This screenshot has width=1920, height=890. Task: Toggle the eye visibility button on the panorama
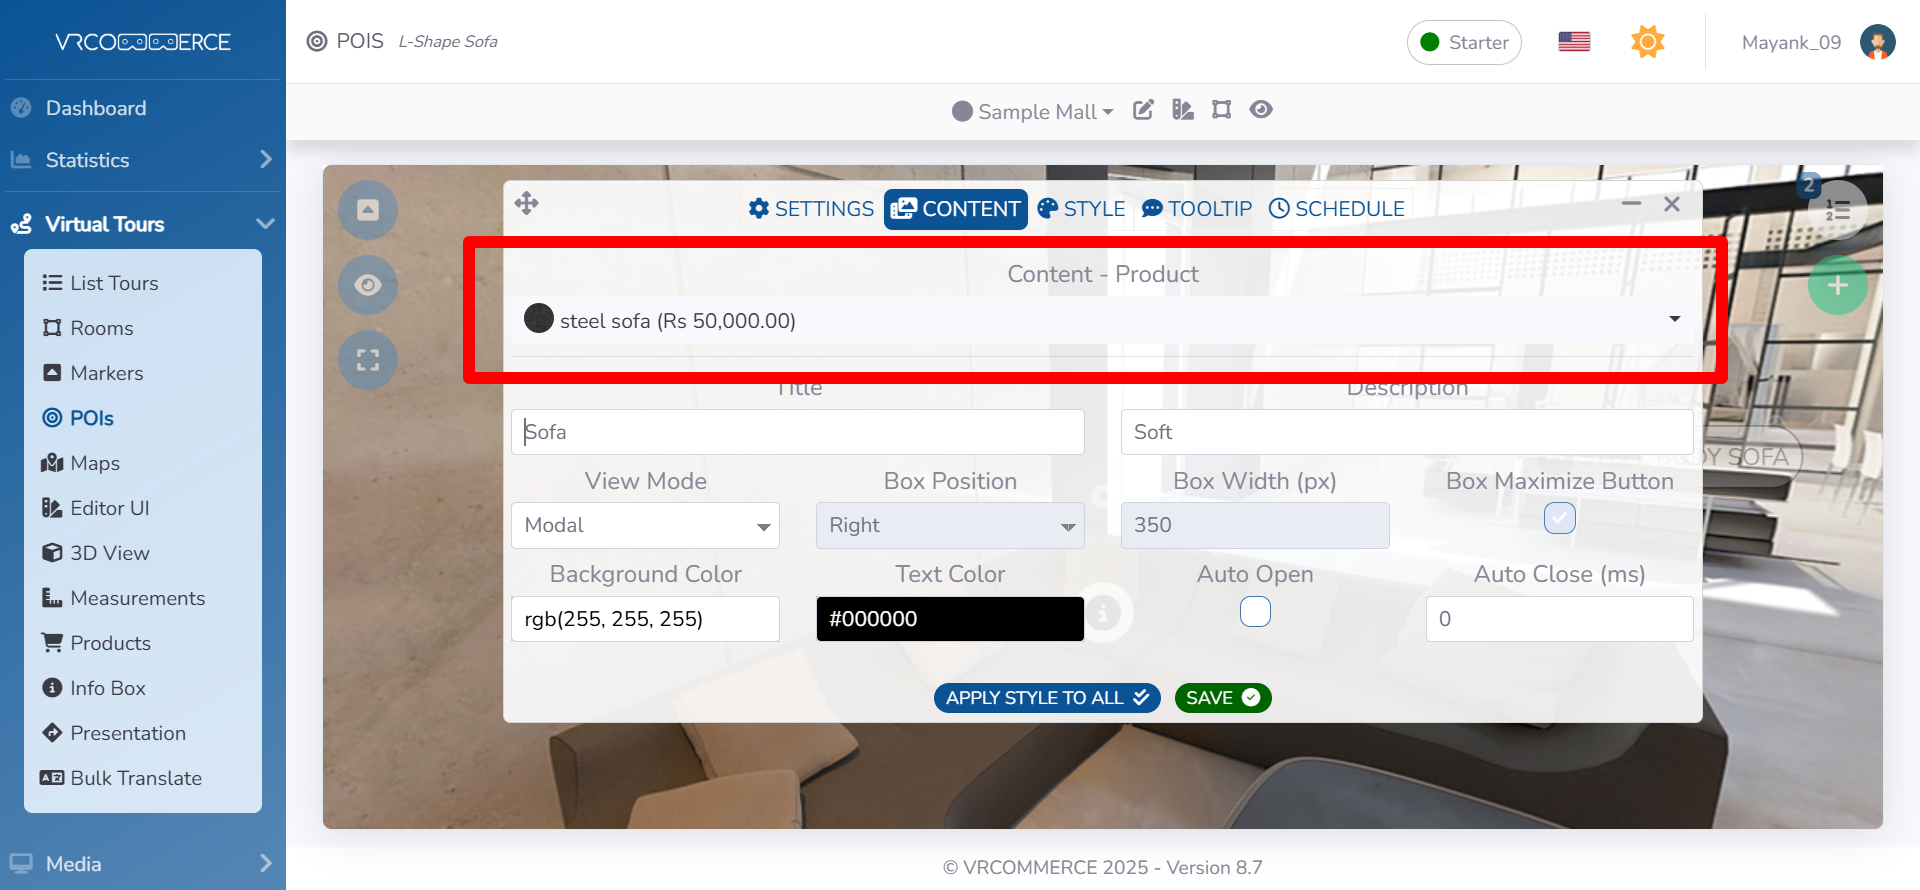[x=368, y=285]
